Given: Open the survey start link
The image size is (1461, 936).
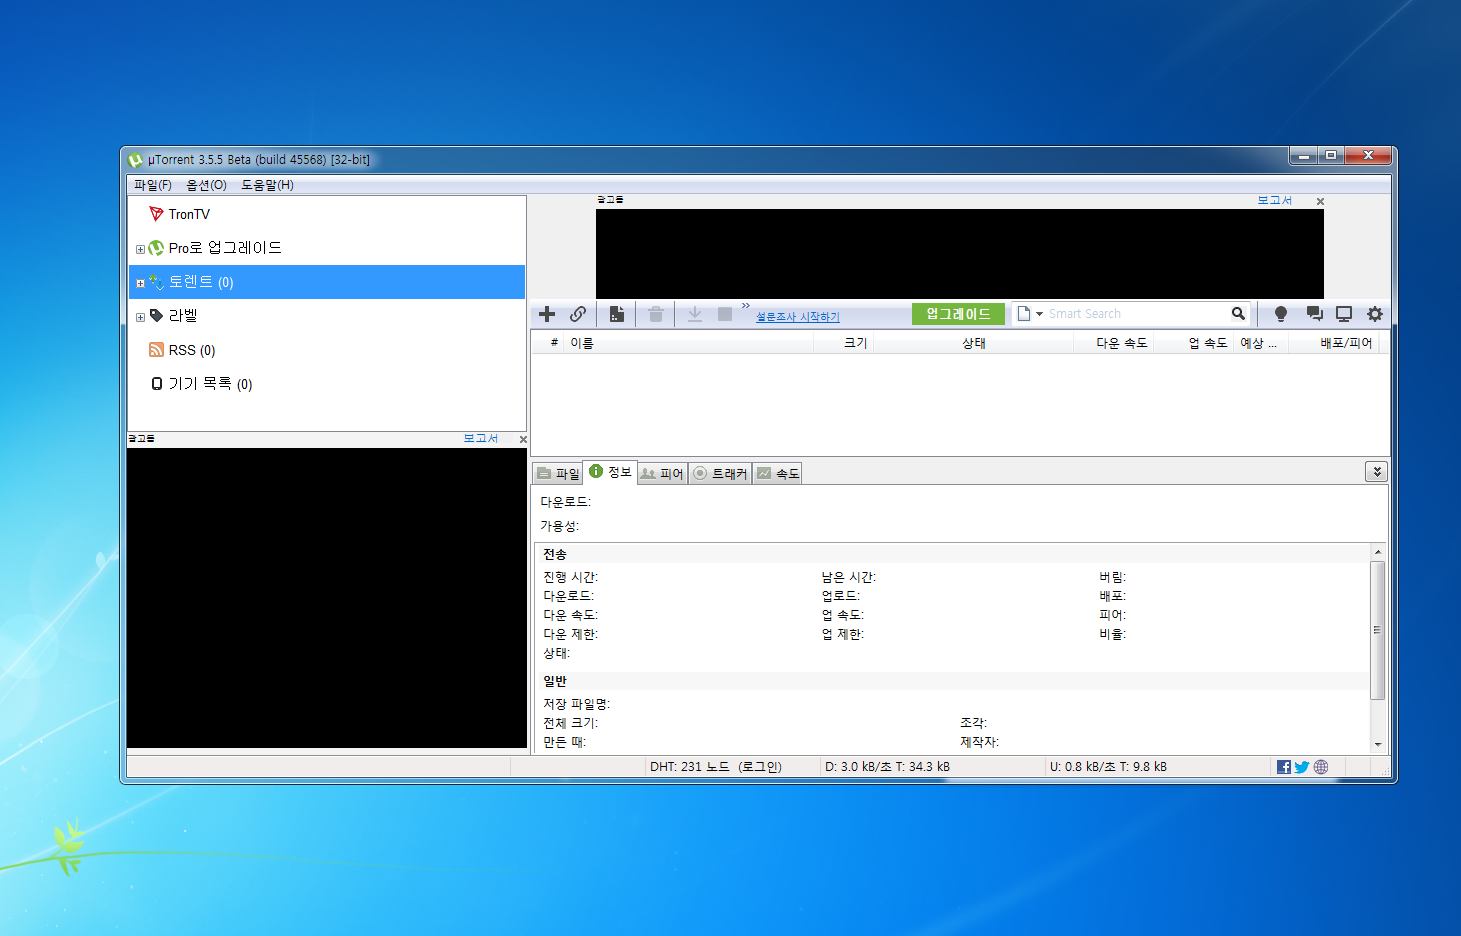Looking at the screenshot, I should [x=798, y=317].
